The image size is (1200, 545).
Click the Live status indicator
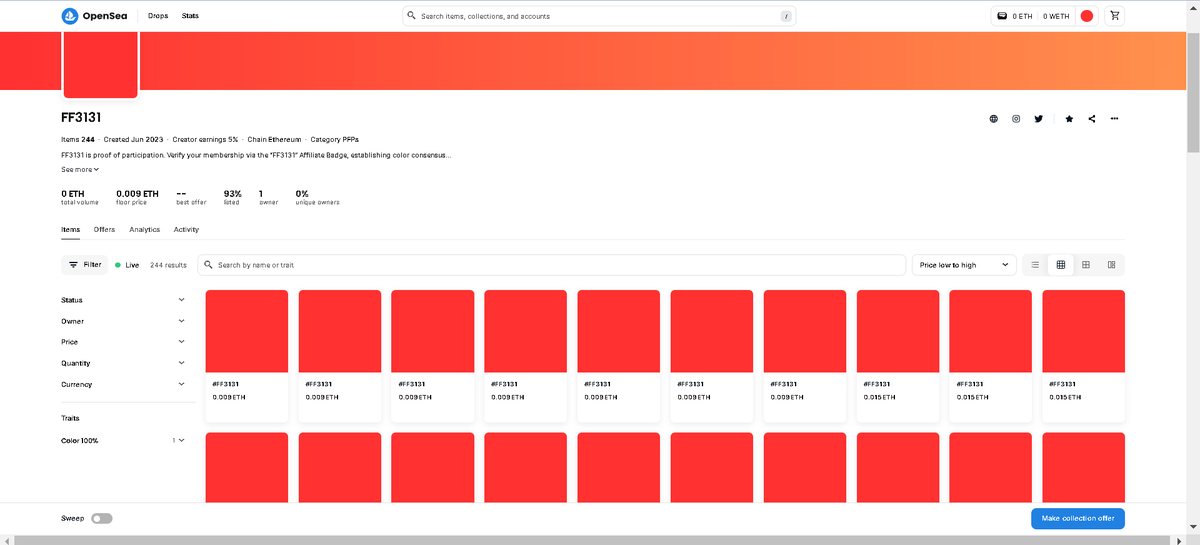coord(127,265)
